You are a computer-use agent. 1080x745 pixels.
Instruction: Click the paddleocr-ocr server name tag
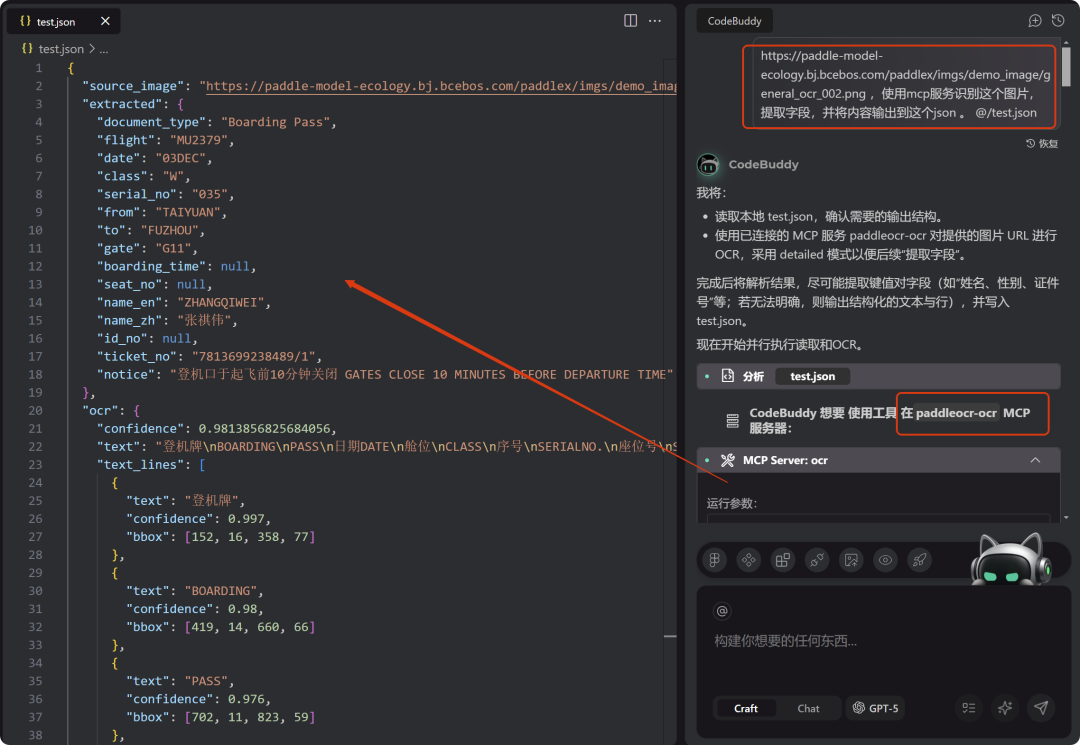pyautogui.click(x=956, y=413)
